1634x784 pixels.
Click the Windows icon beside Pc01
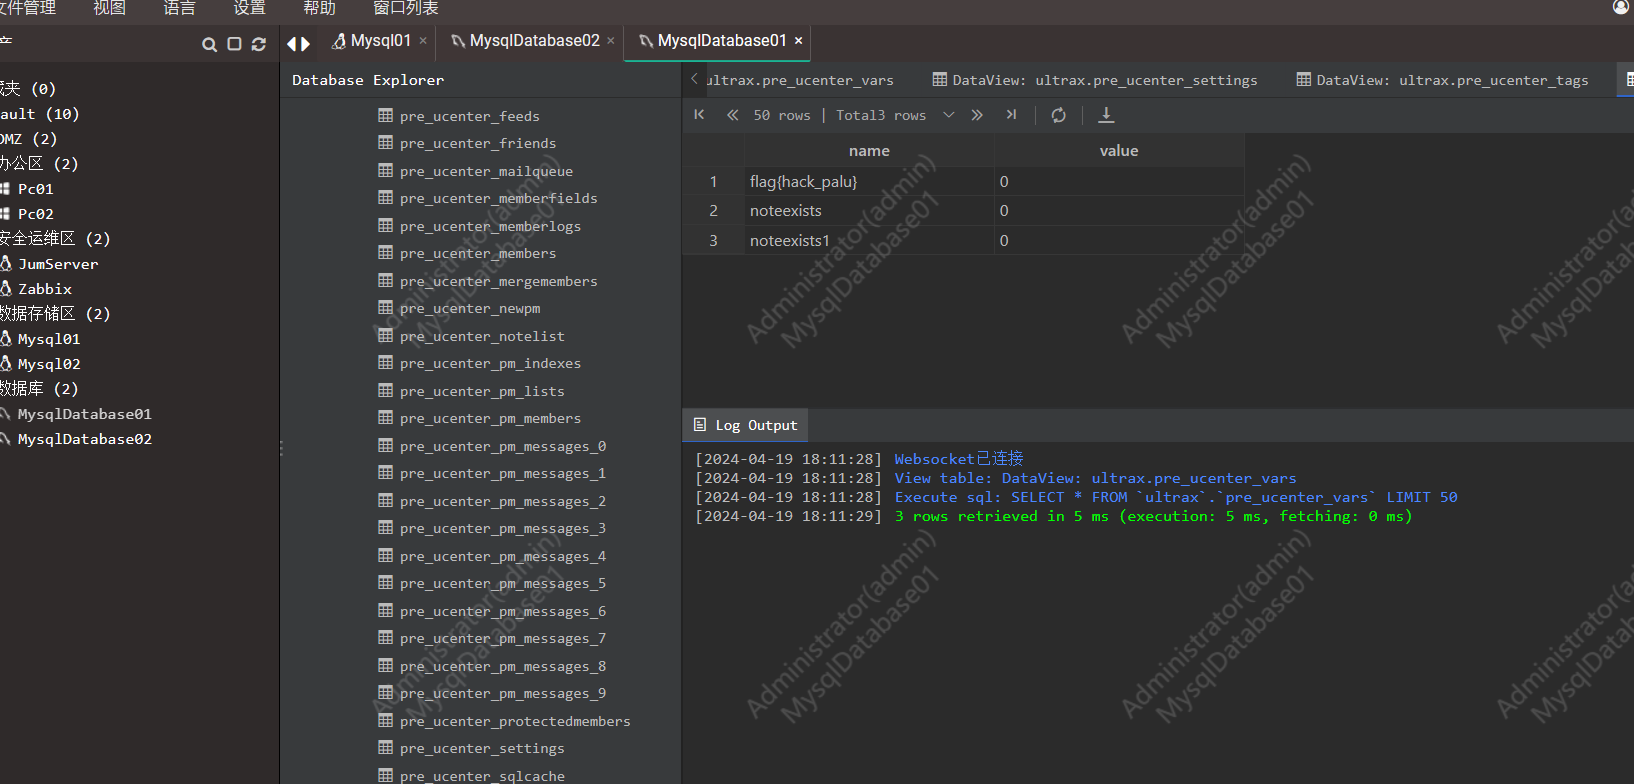(5, 188)
